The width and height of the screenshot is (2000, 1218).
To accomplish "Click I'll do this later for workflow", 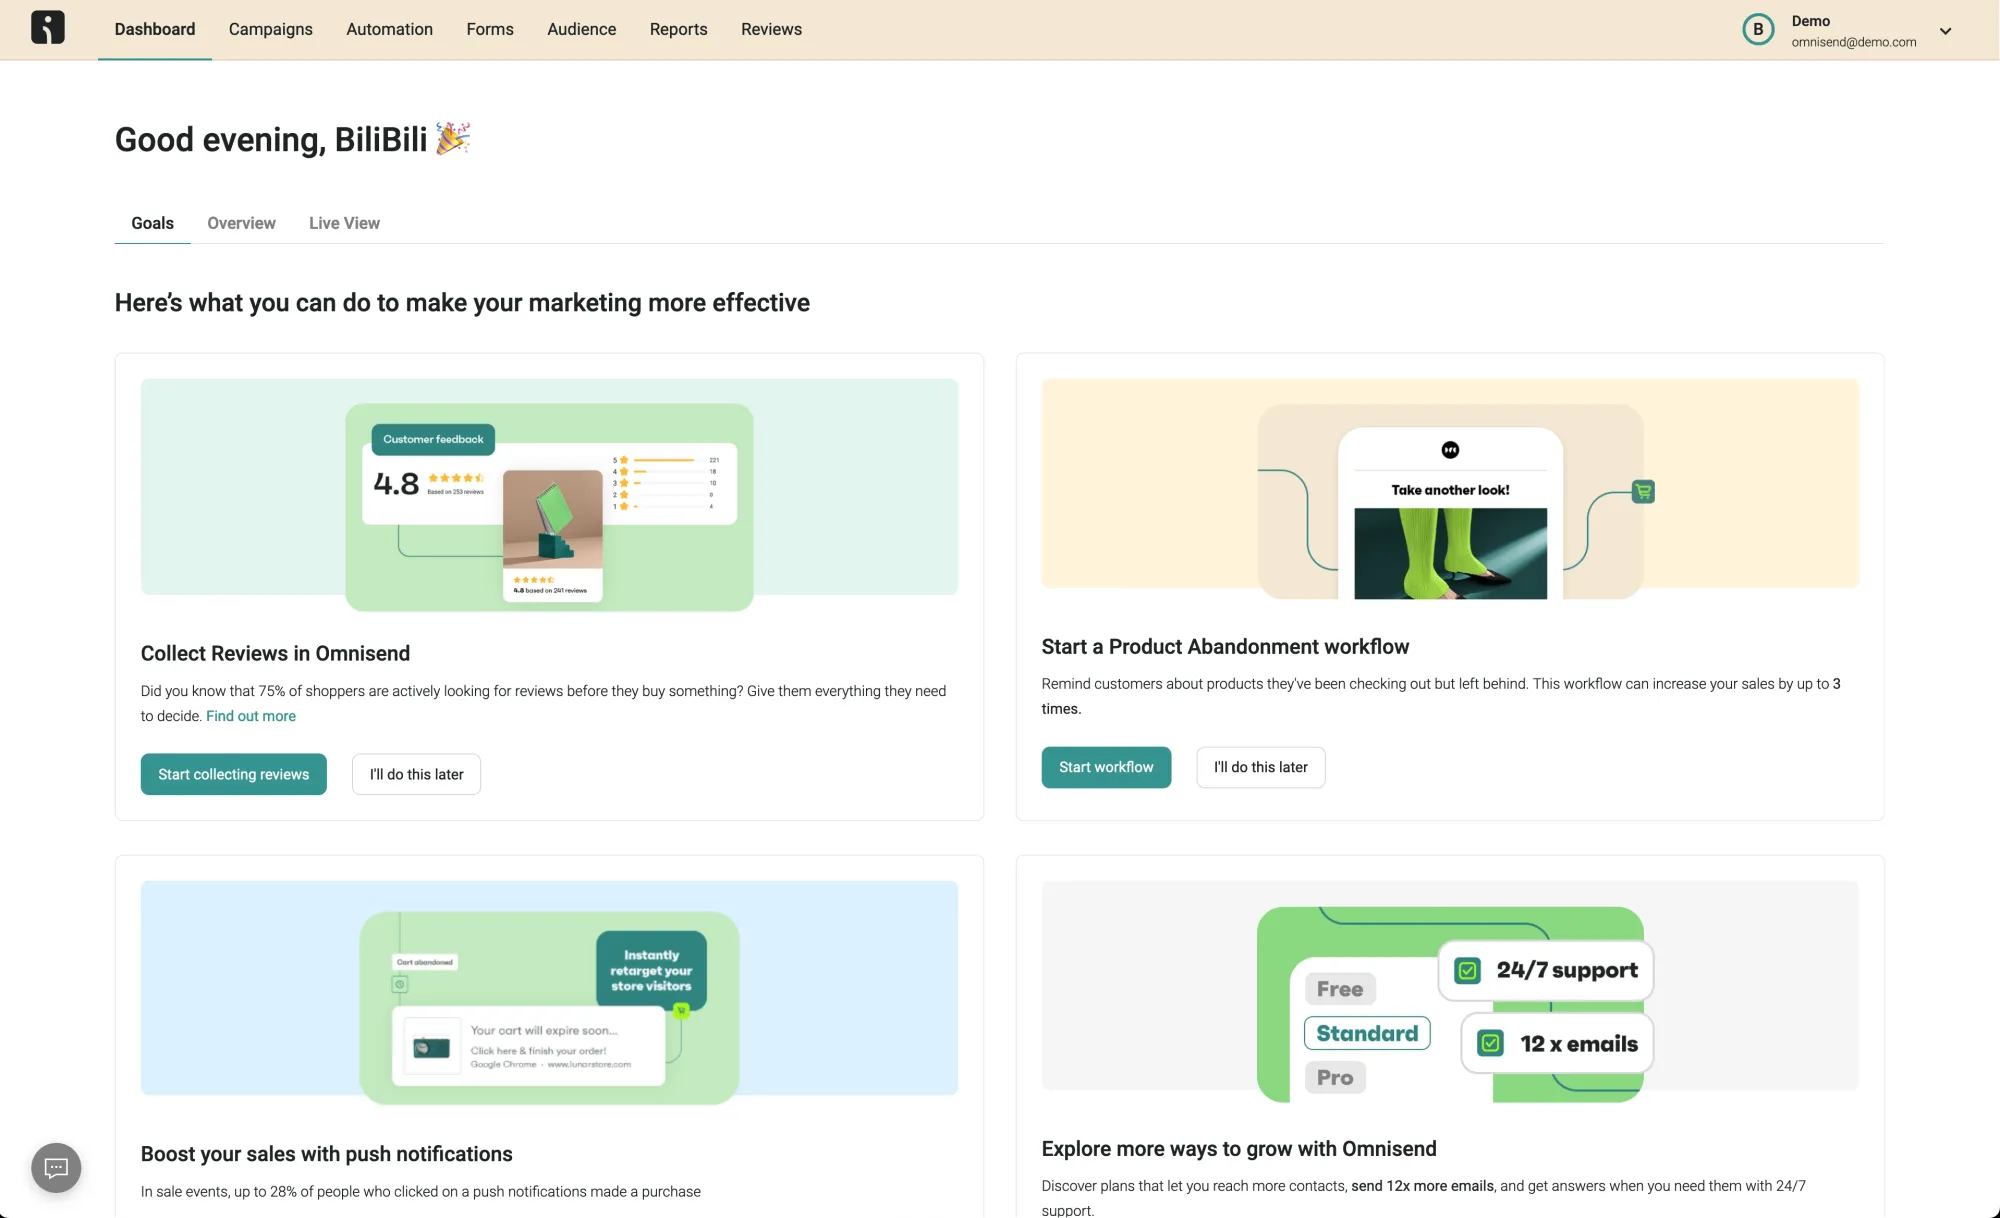I will coord(1259,767).
